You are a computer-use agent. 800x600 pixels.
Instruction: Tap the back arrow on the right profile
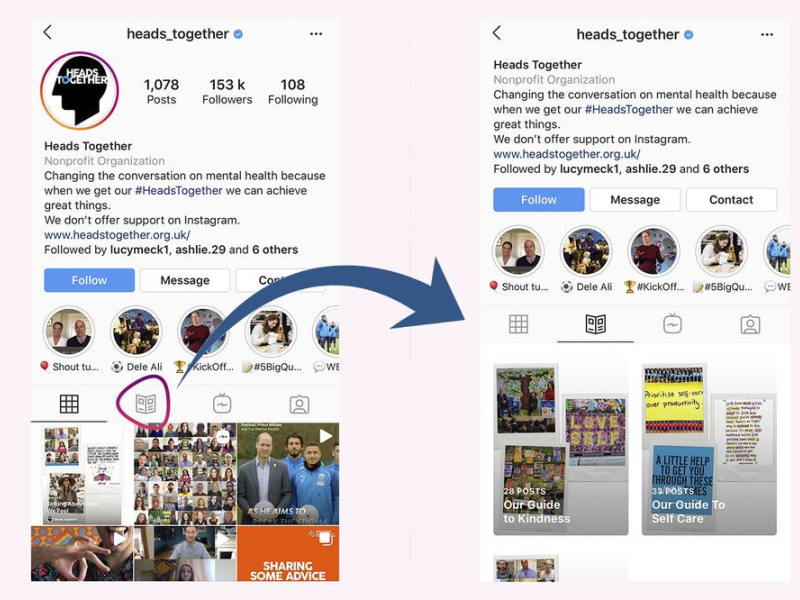497,33
